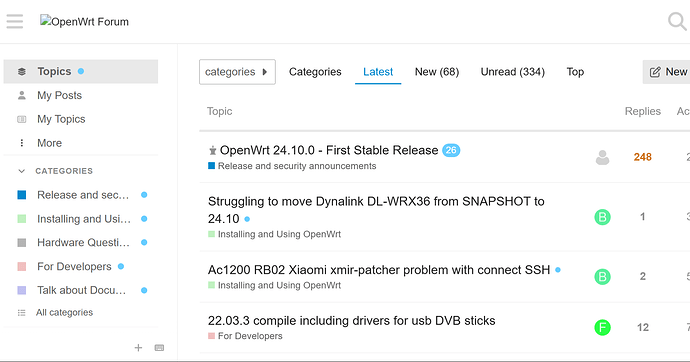The image size is (690, 362).
Task: Switch to the Unread (334) tab
Action: tap(513, 72)
